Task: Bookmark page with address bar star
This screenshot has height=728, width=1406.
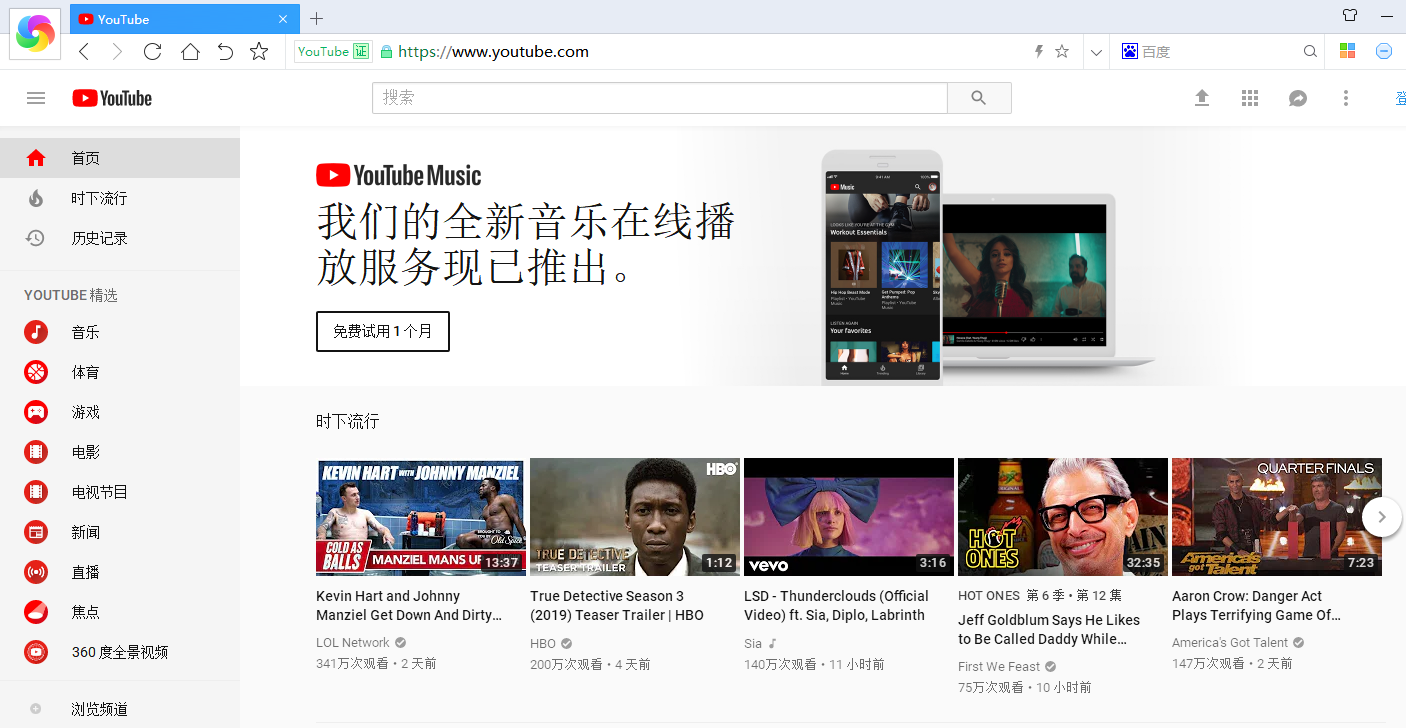Action: pos(1062,51)
